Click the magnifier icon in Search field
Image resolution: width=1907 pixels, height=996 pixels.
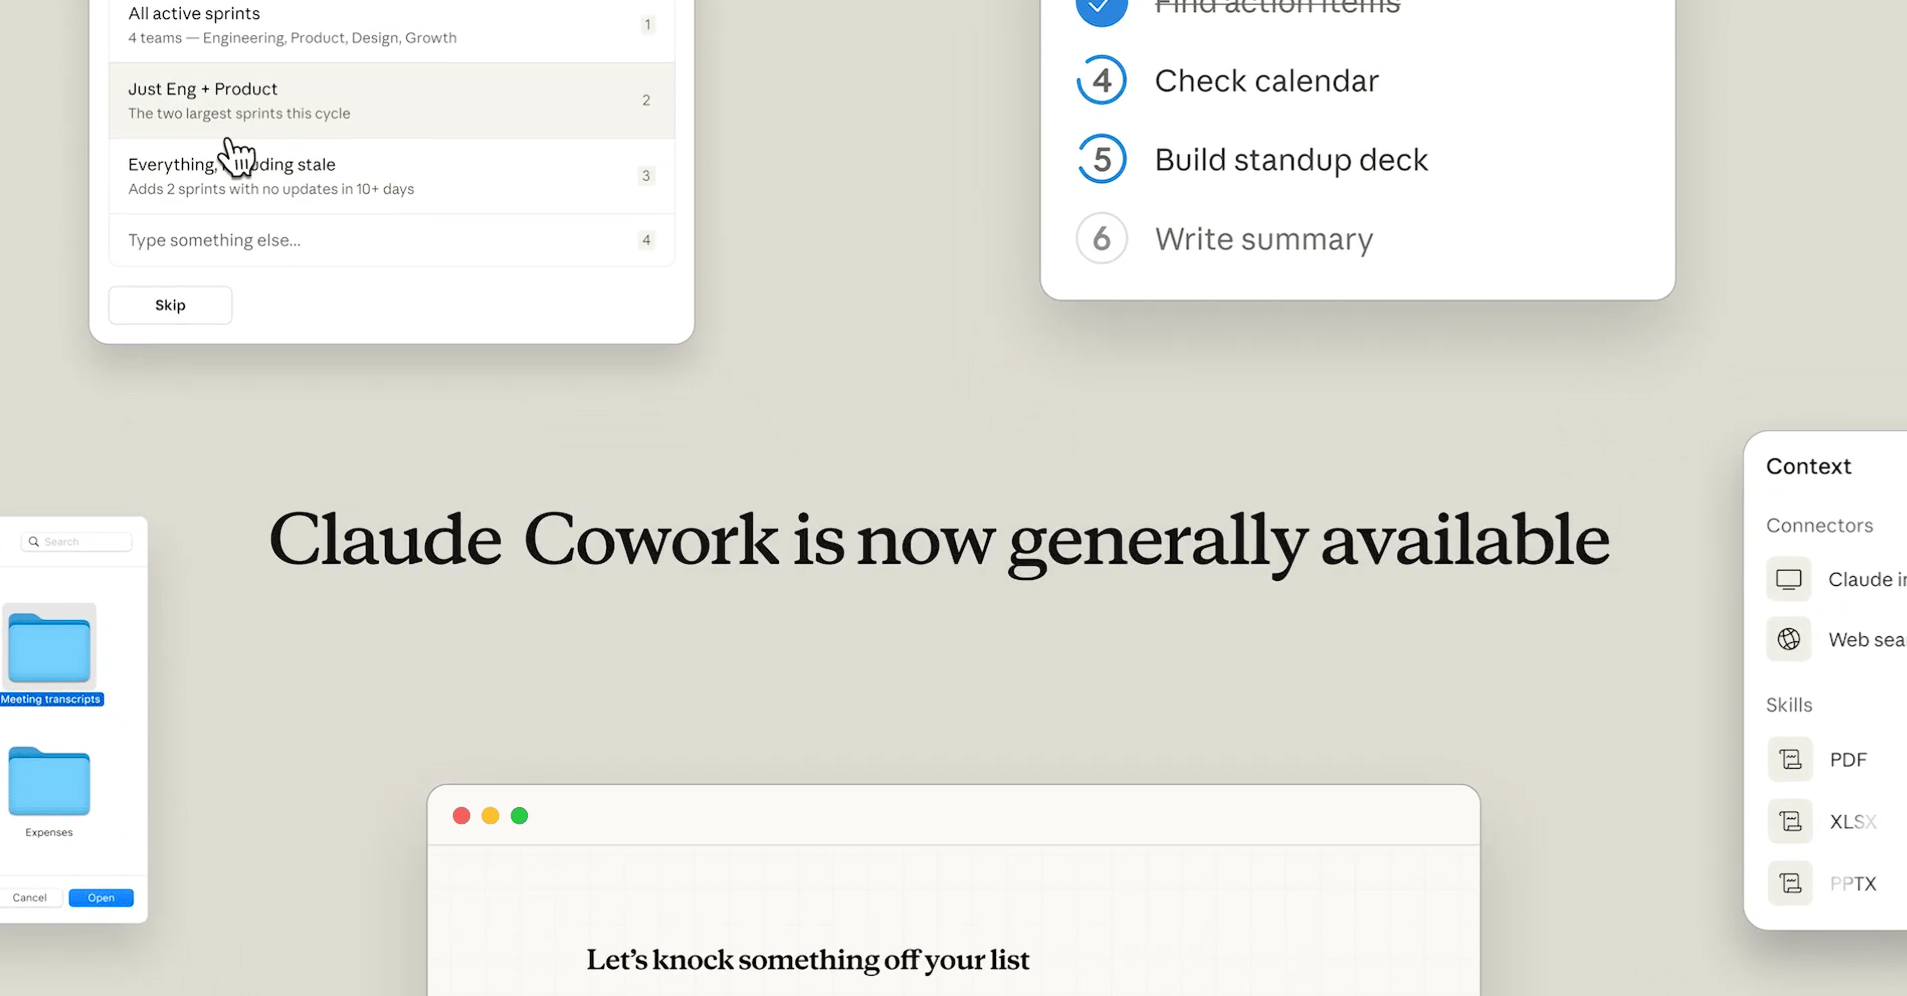[x=34, y=541]
